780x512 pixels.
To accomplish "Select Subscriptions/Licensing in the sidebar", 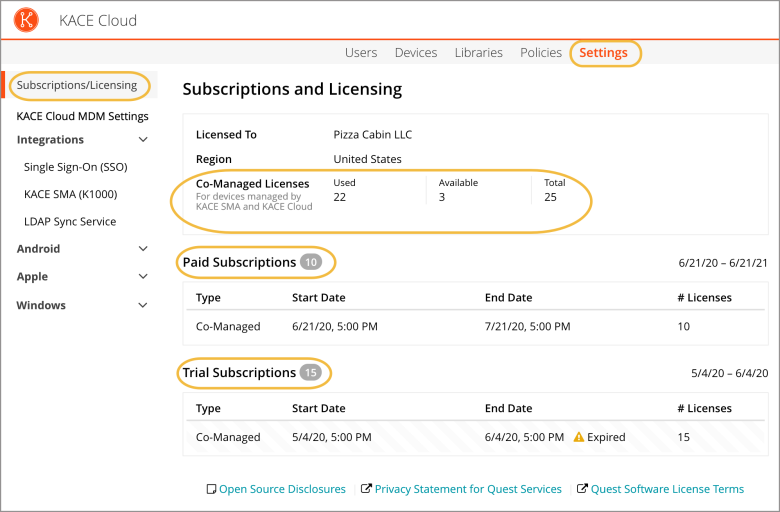I will coord(77,85).
